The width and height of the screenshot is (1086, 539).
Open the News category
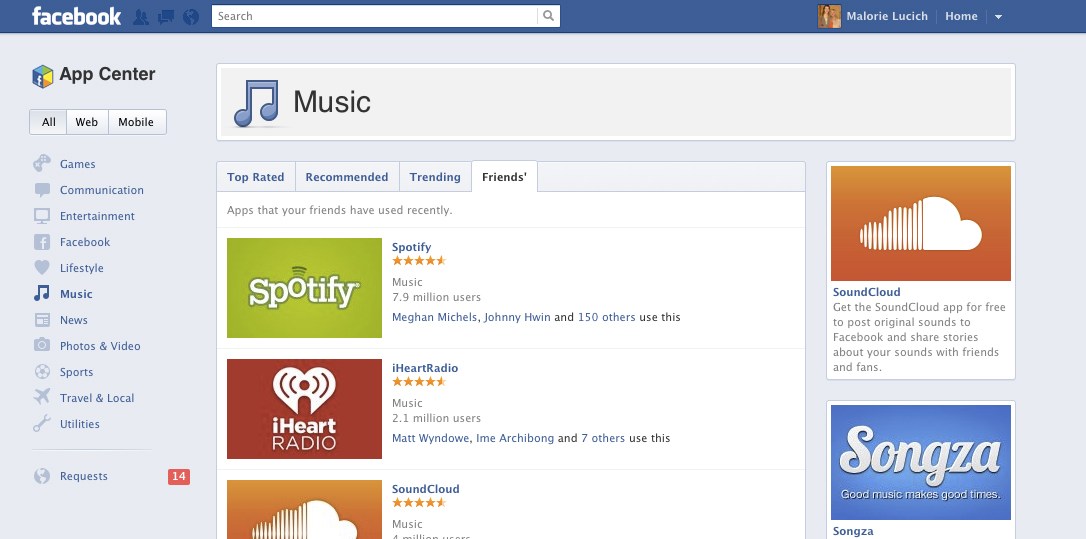73,320
